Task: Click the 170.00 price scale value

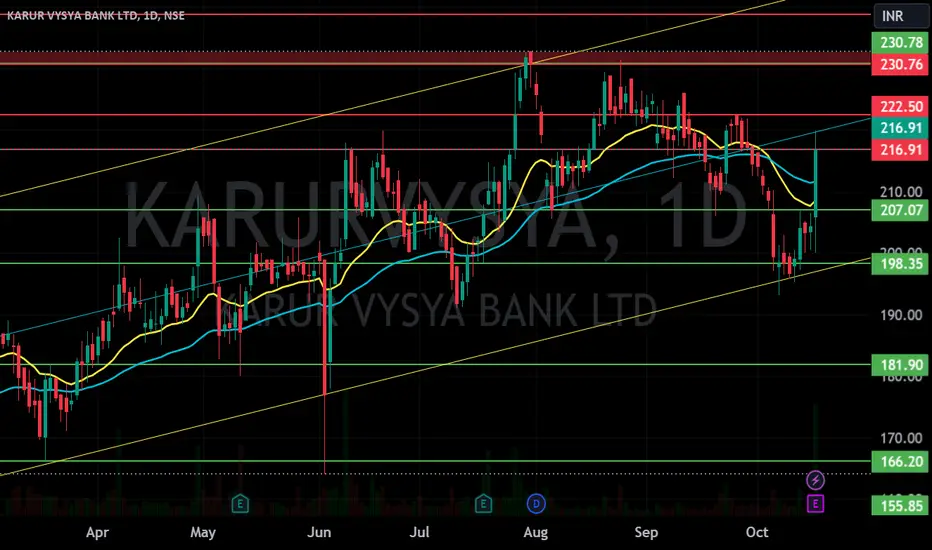Action: pos(901,438)
